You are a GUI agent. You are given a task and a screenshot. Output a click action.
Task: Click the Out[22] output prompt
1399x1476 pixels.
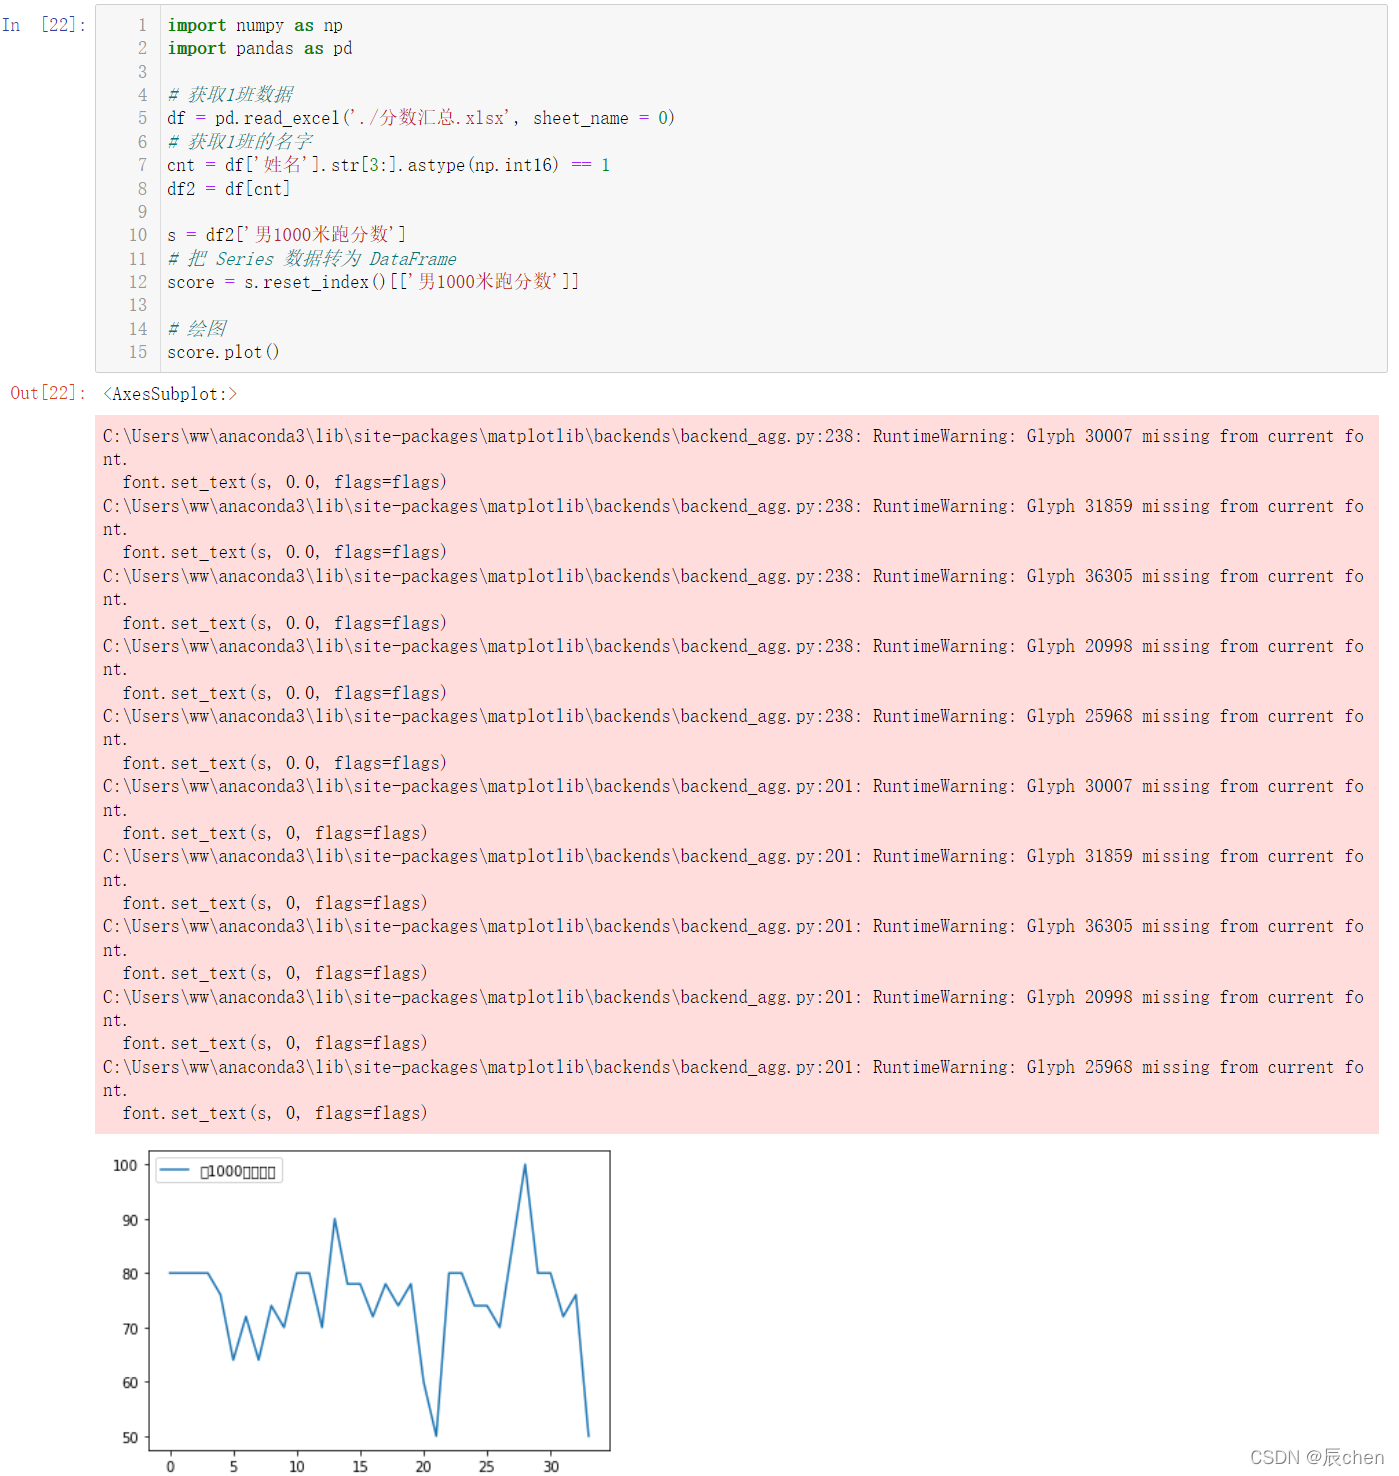tap(48, 393)
